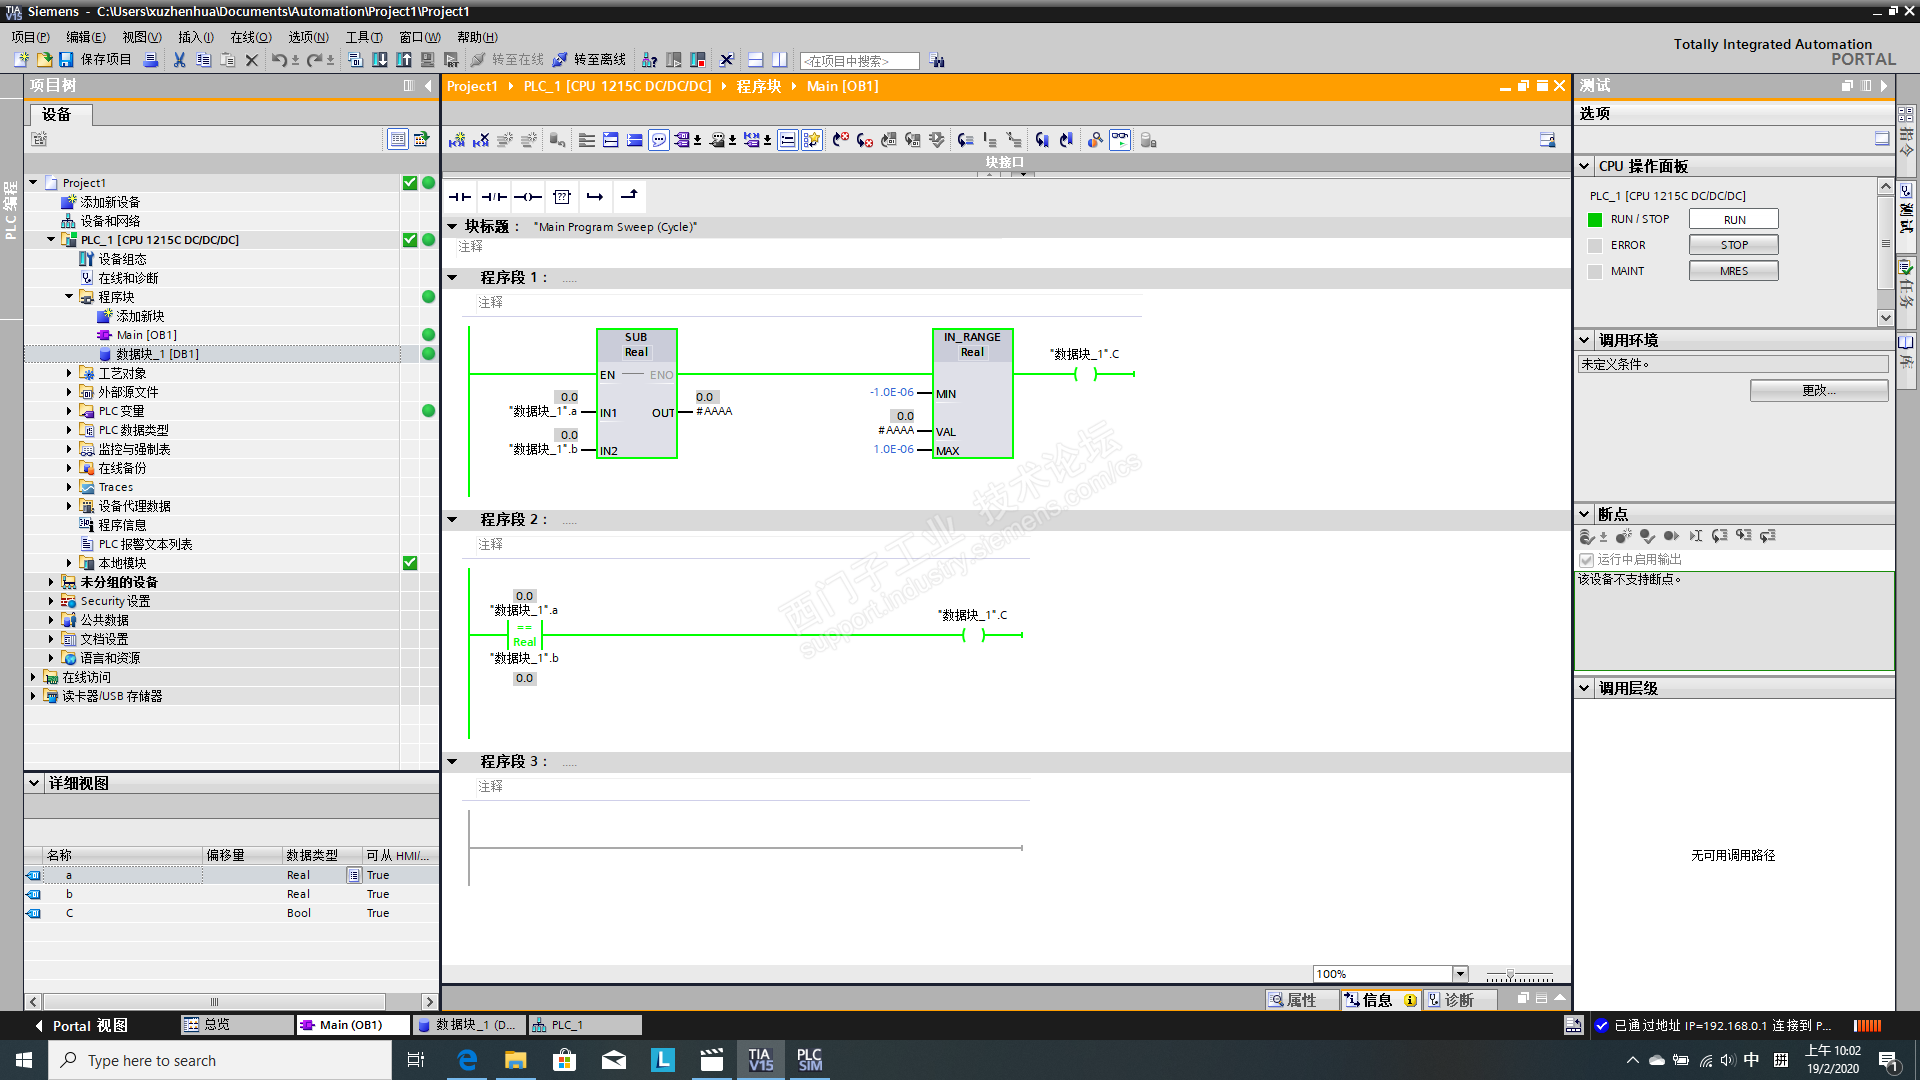Screen dimensions: 1920x1080
Task: Click the Cut scissors icon
Action: coord(179,60)
